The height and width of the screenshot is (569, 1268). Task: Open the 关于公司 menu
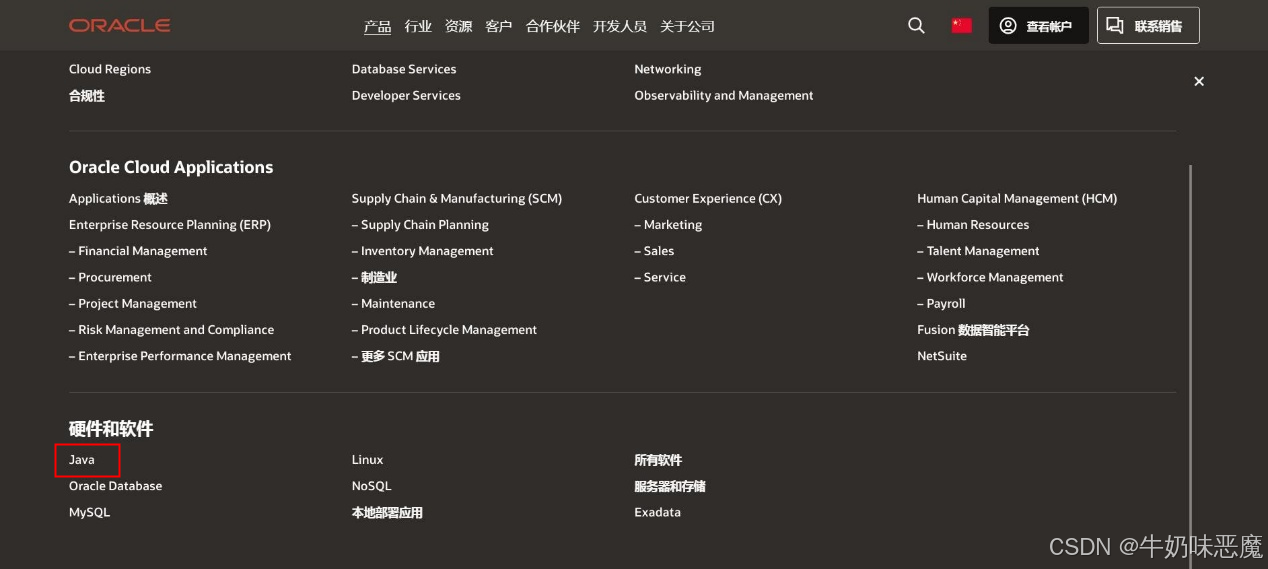687,26
